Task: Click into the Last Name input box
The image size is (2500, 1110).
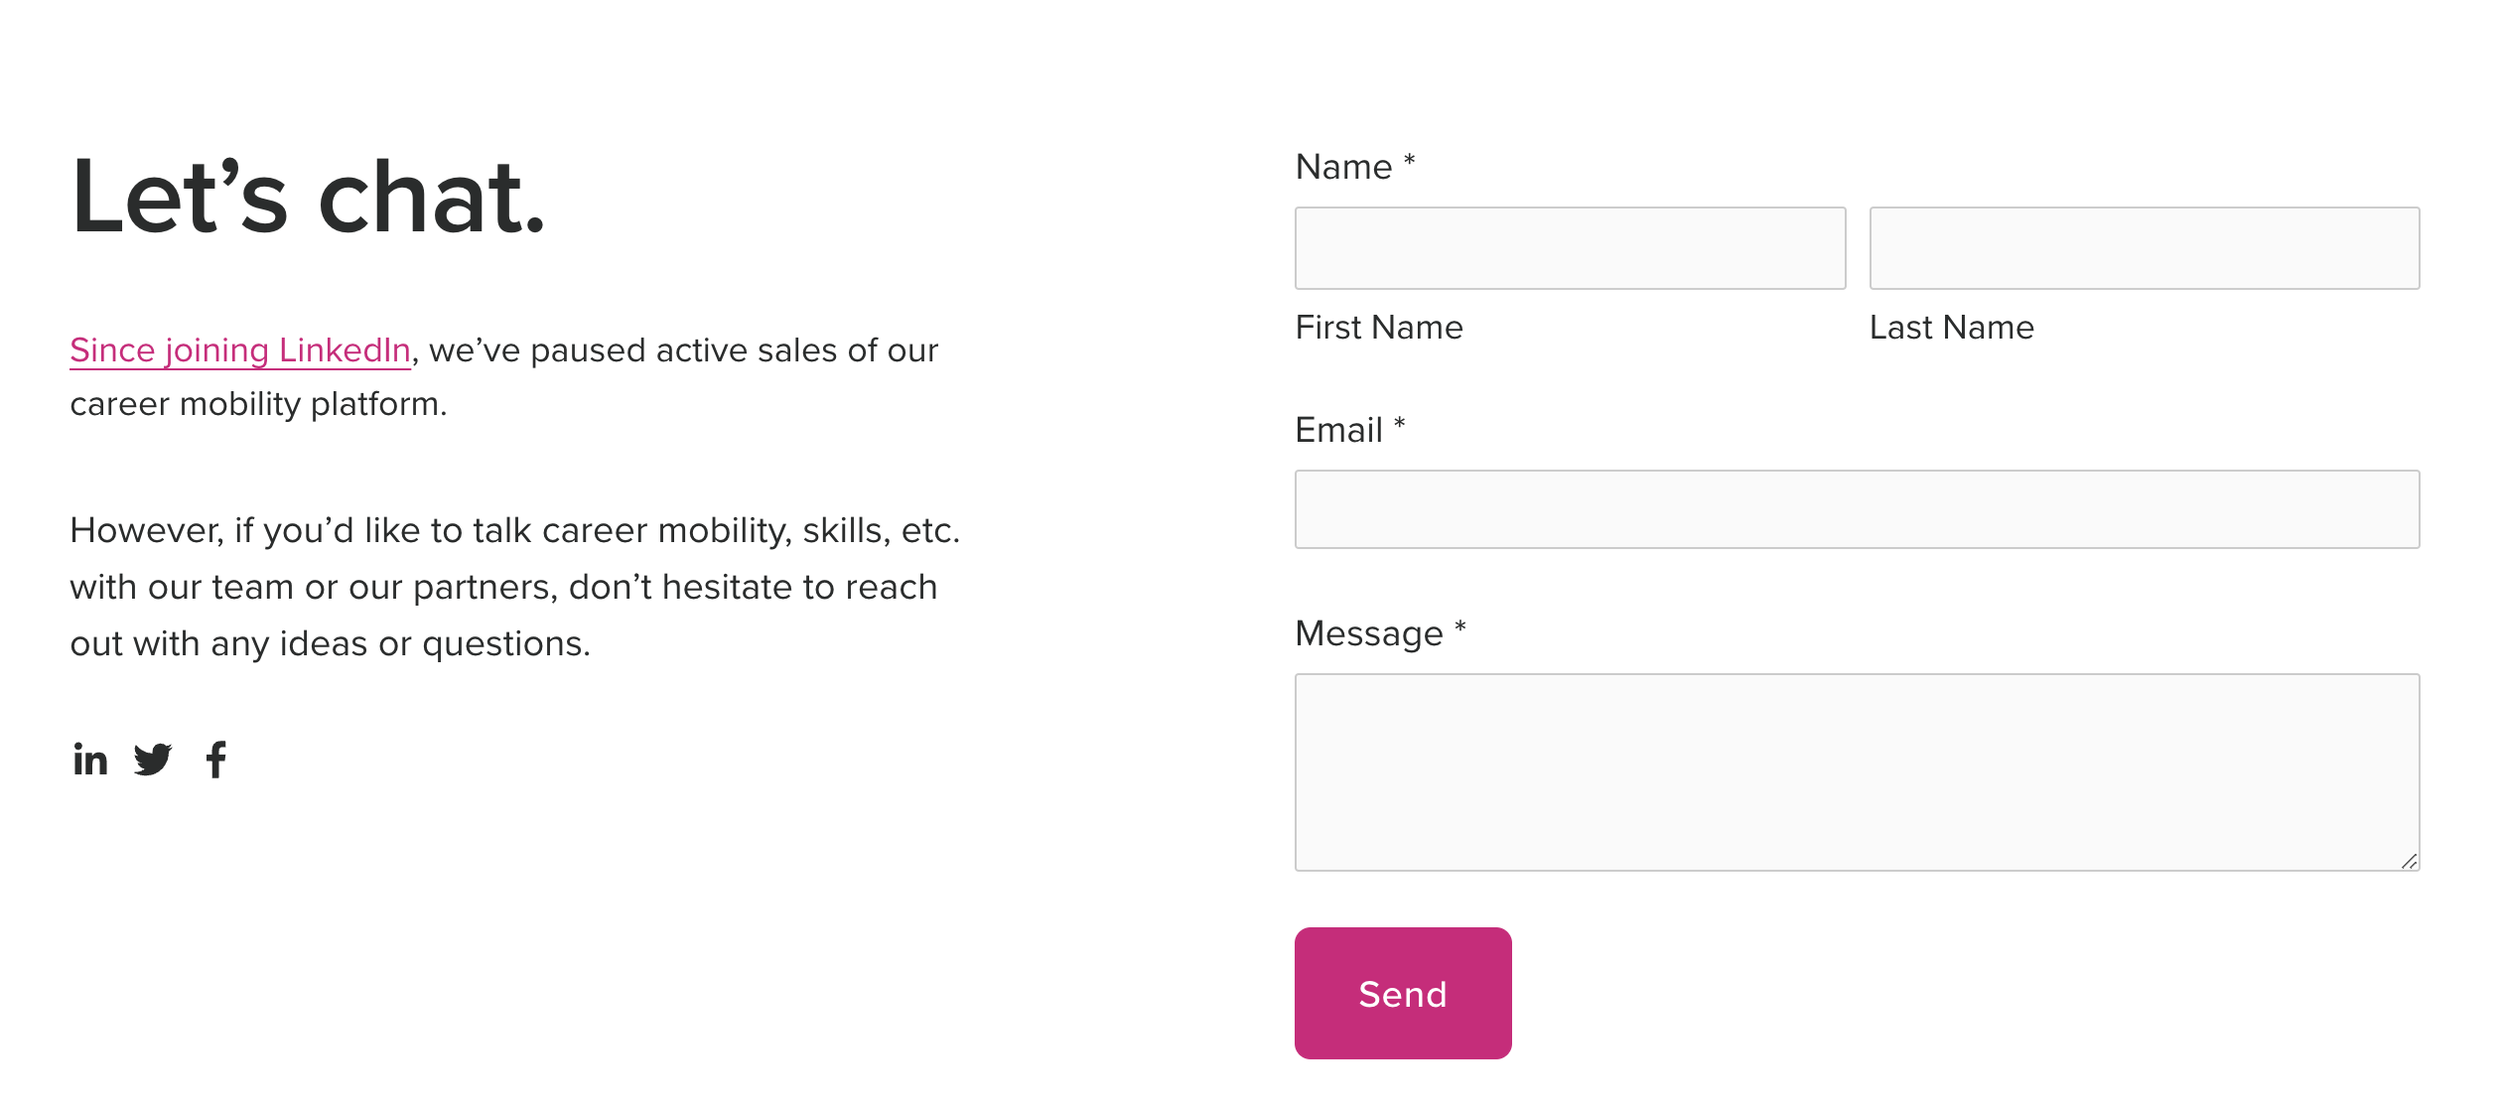Action: pos(2143,248)
